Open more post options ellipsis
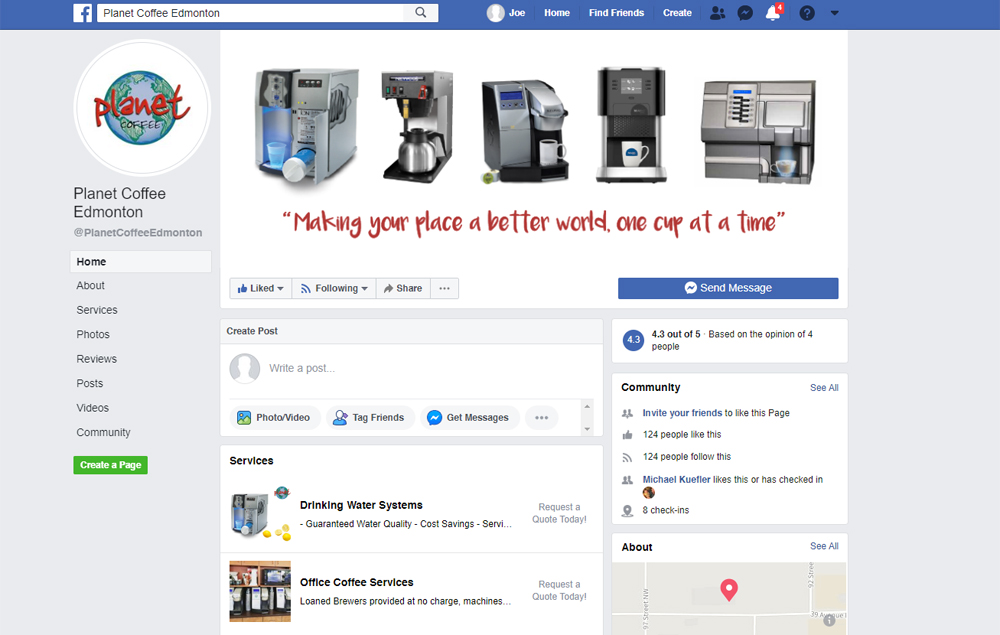This screenshot has height=635, width=1000. (541, 418)
